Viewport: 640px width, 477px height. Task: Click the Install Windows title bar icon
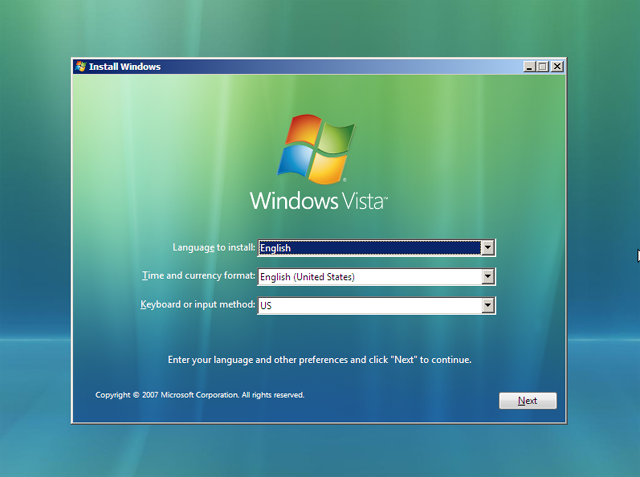80,67
